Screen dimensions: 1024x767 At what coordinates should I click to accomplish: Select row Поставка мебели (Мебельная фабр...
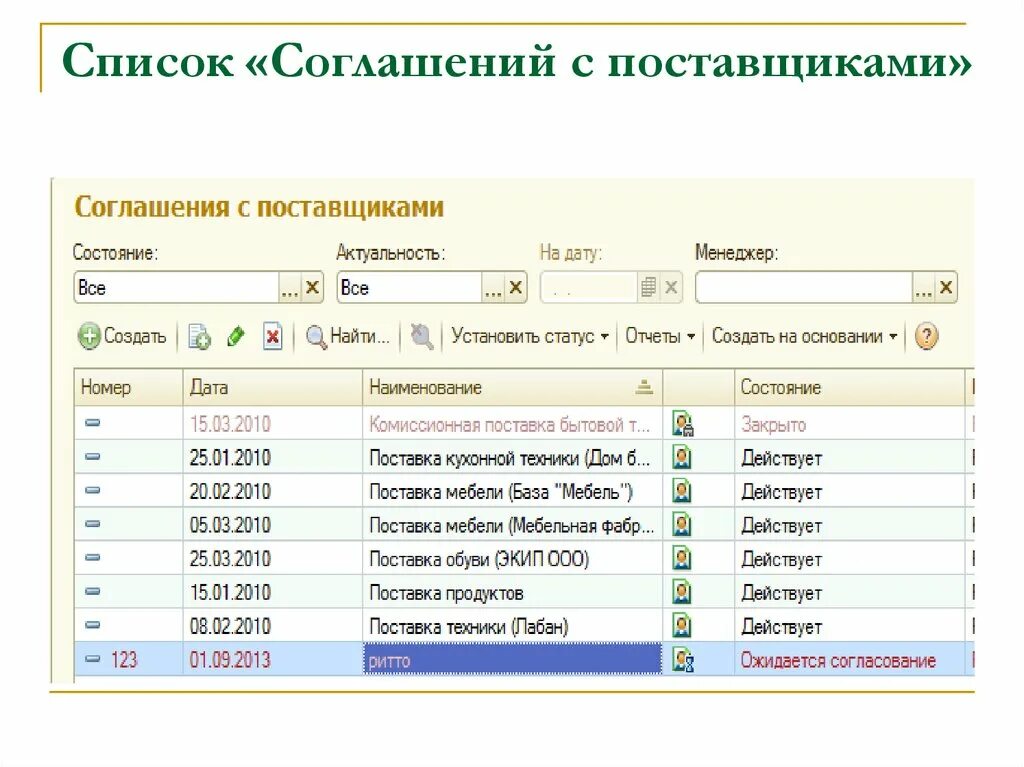513,525
